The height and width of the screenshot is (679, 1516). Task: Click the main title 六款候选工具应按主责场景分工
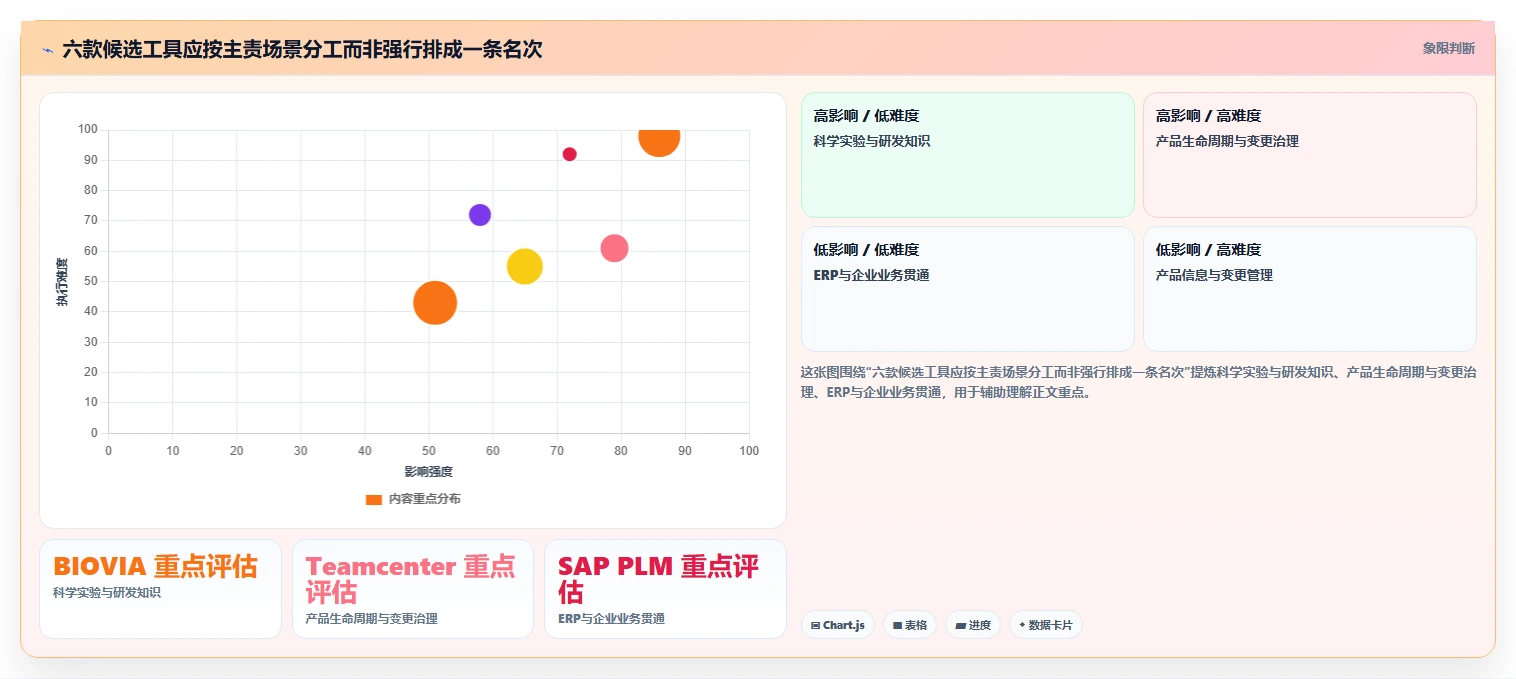pos(302,49)
